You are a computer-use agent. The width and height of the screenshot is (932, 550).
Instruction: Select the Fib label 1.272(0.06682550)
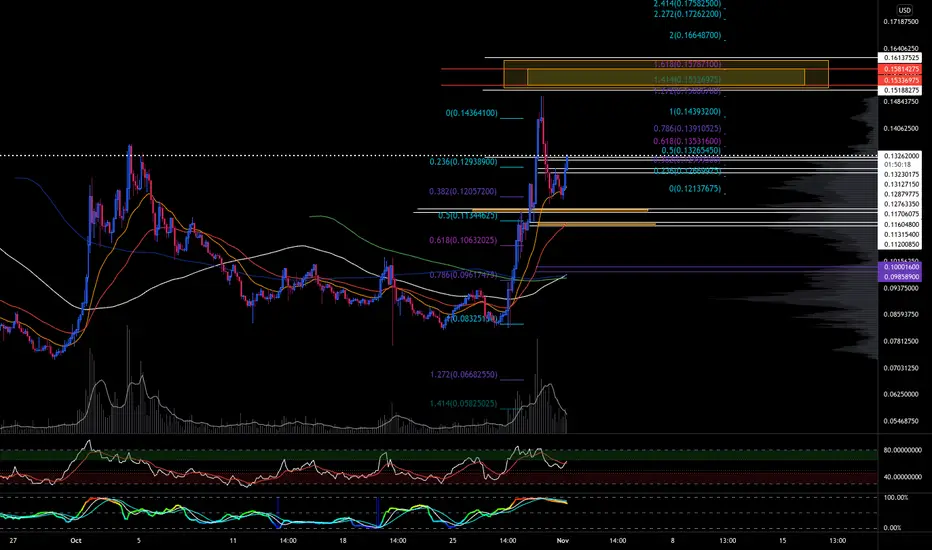click(464, 375)
